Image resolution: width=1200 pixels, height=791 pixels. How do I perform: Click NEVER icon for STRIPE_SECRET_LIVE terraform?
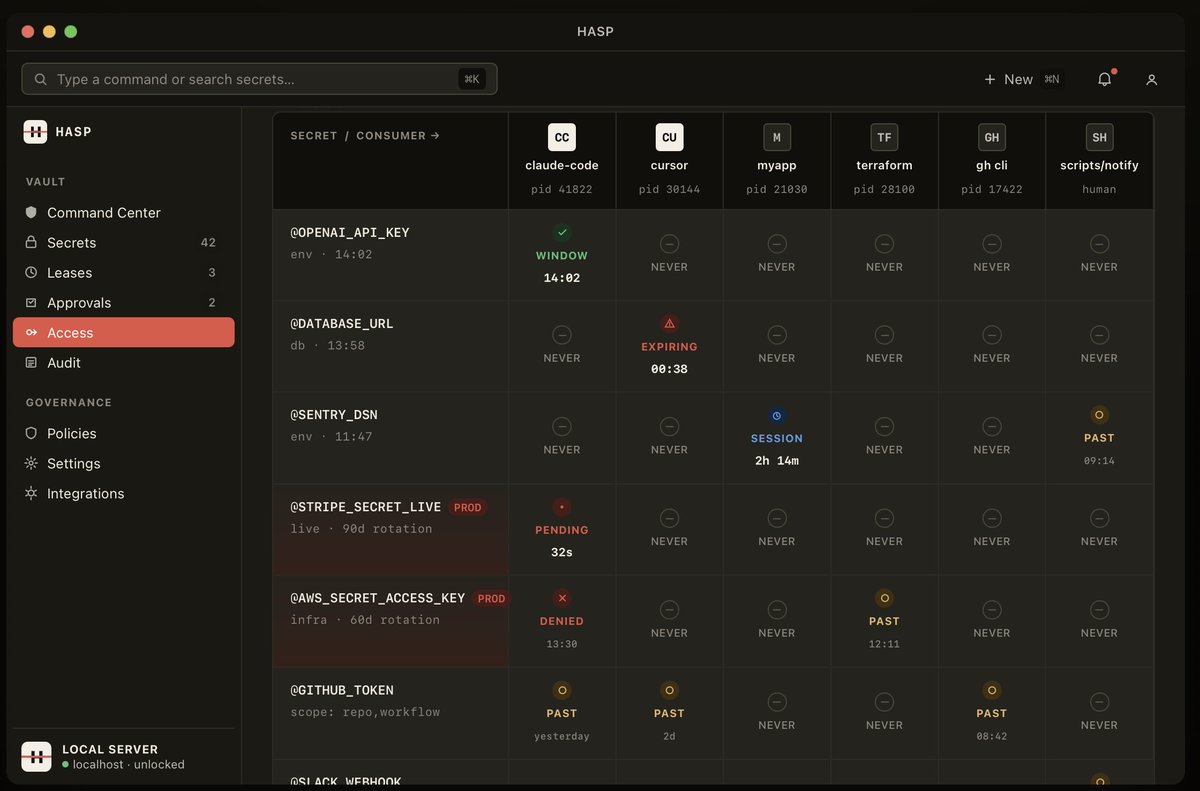[x=884, y=518]
